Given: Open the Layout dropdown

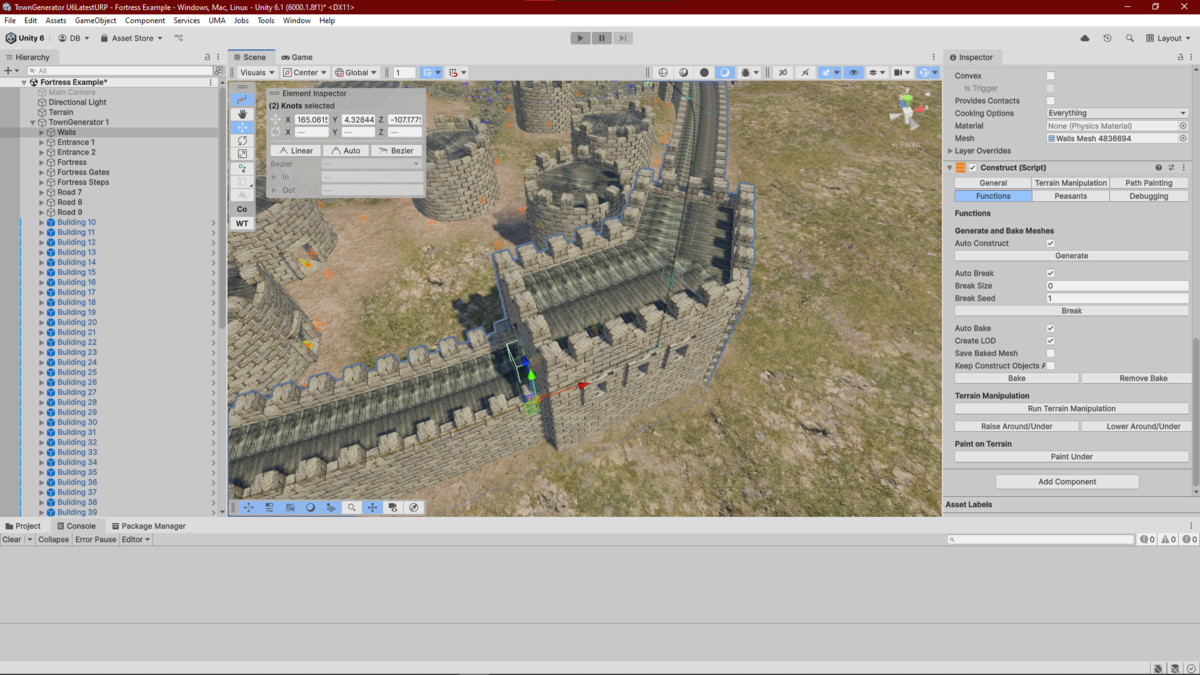Looking at the screenshot, I should (1170, 38).
